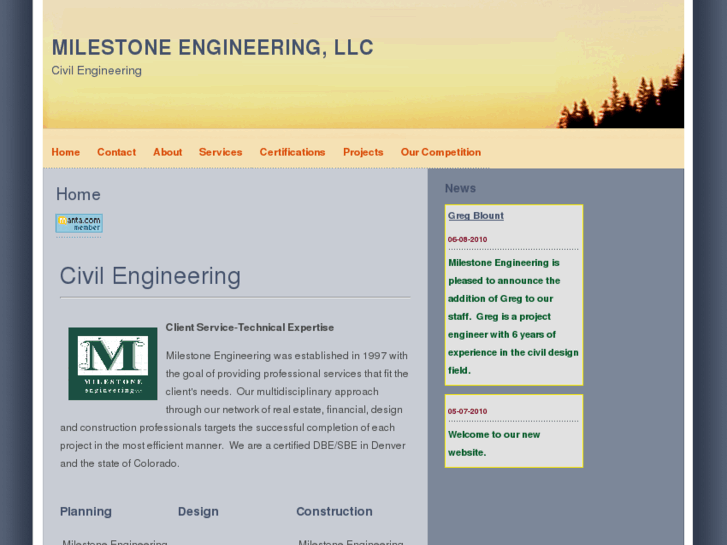The height and width of the screenshot is (545, 727).
Task: Click the Design column heading
Action: [x=198, y=511]
